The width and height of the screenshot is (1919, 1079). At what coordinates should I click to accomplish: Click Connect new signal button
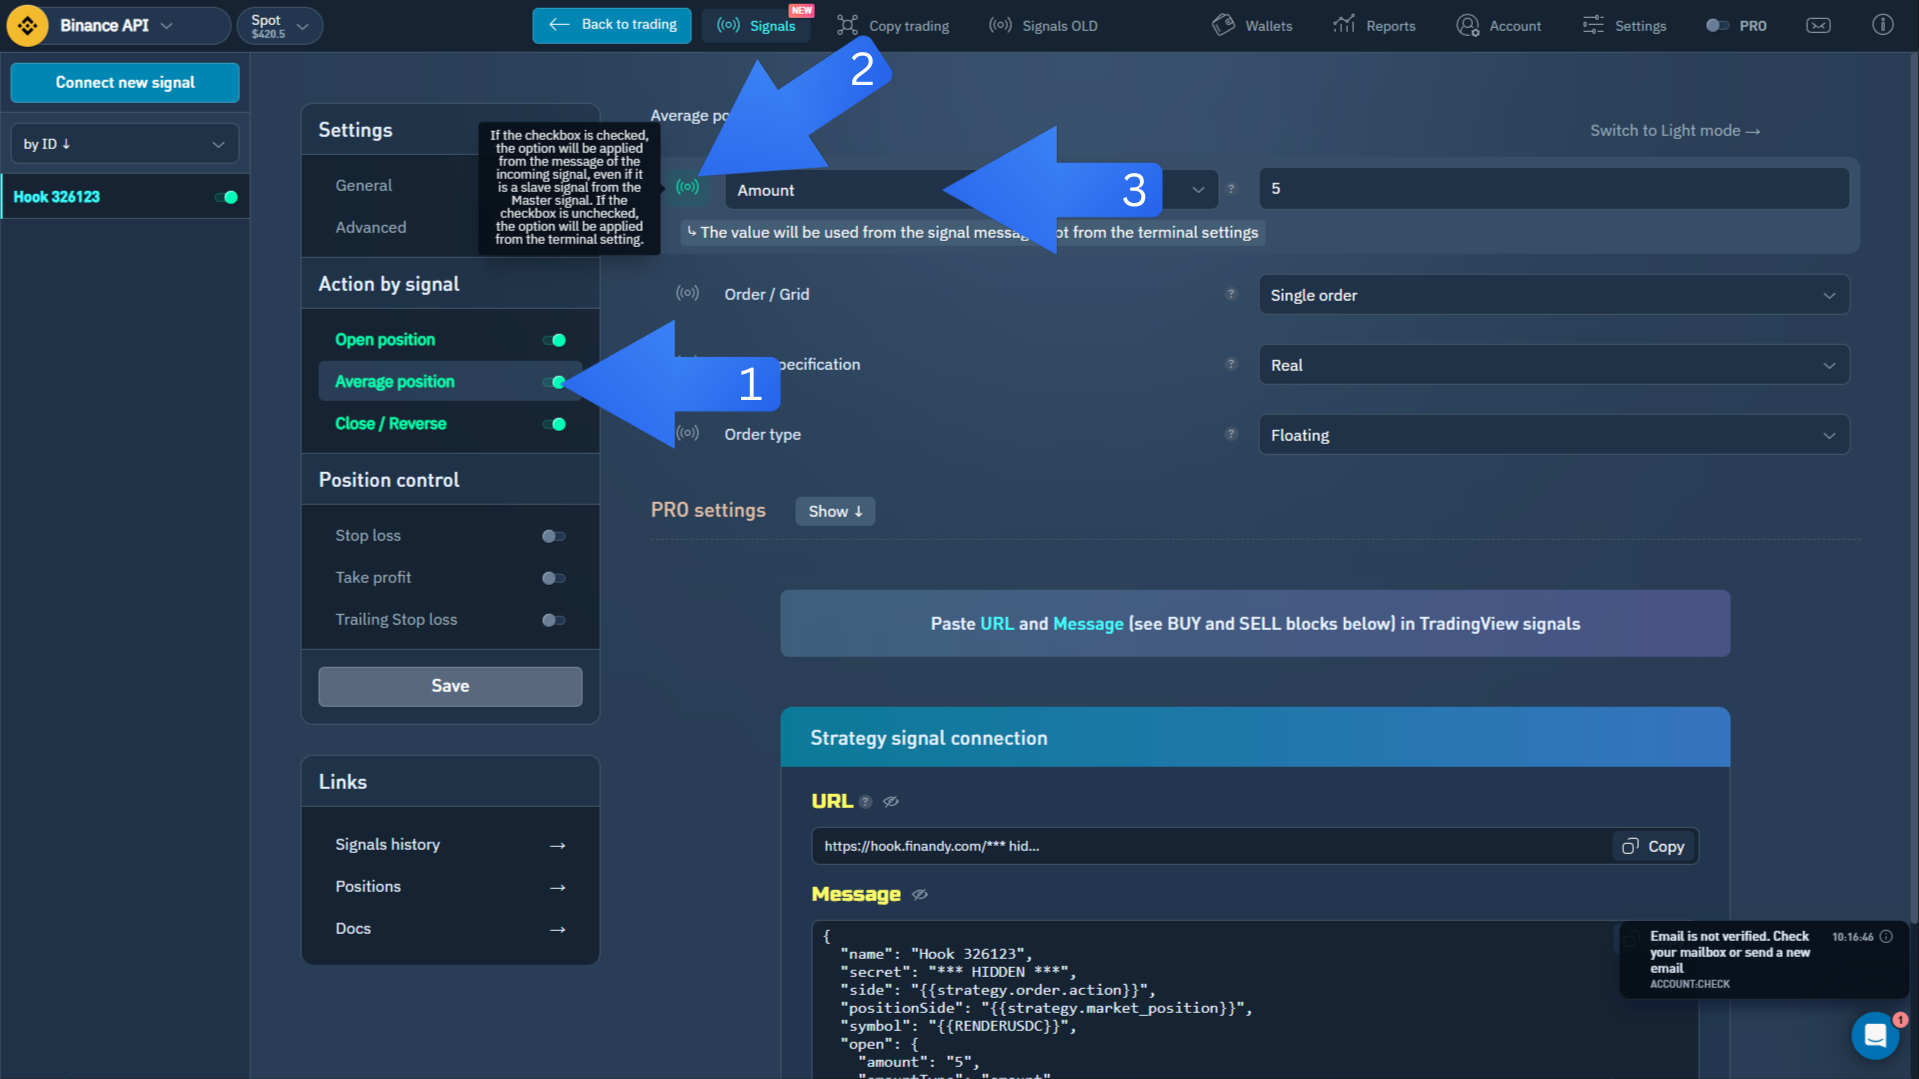[x=125, y=82]
